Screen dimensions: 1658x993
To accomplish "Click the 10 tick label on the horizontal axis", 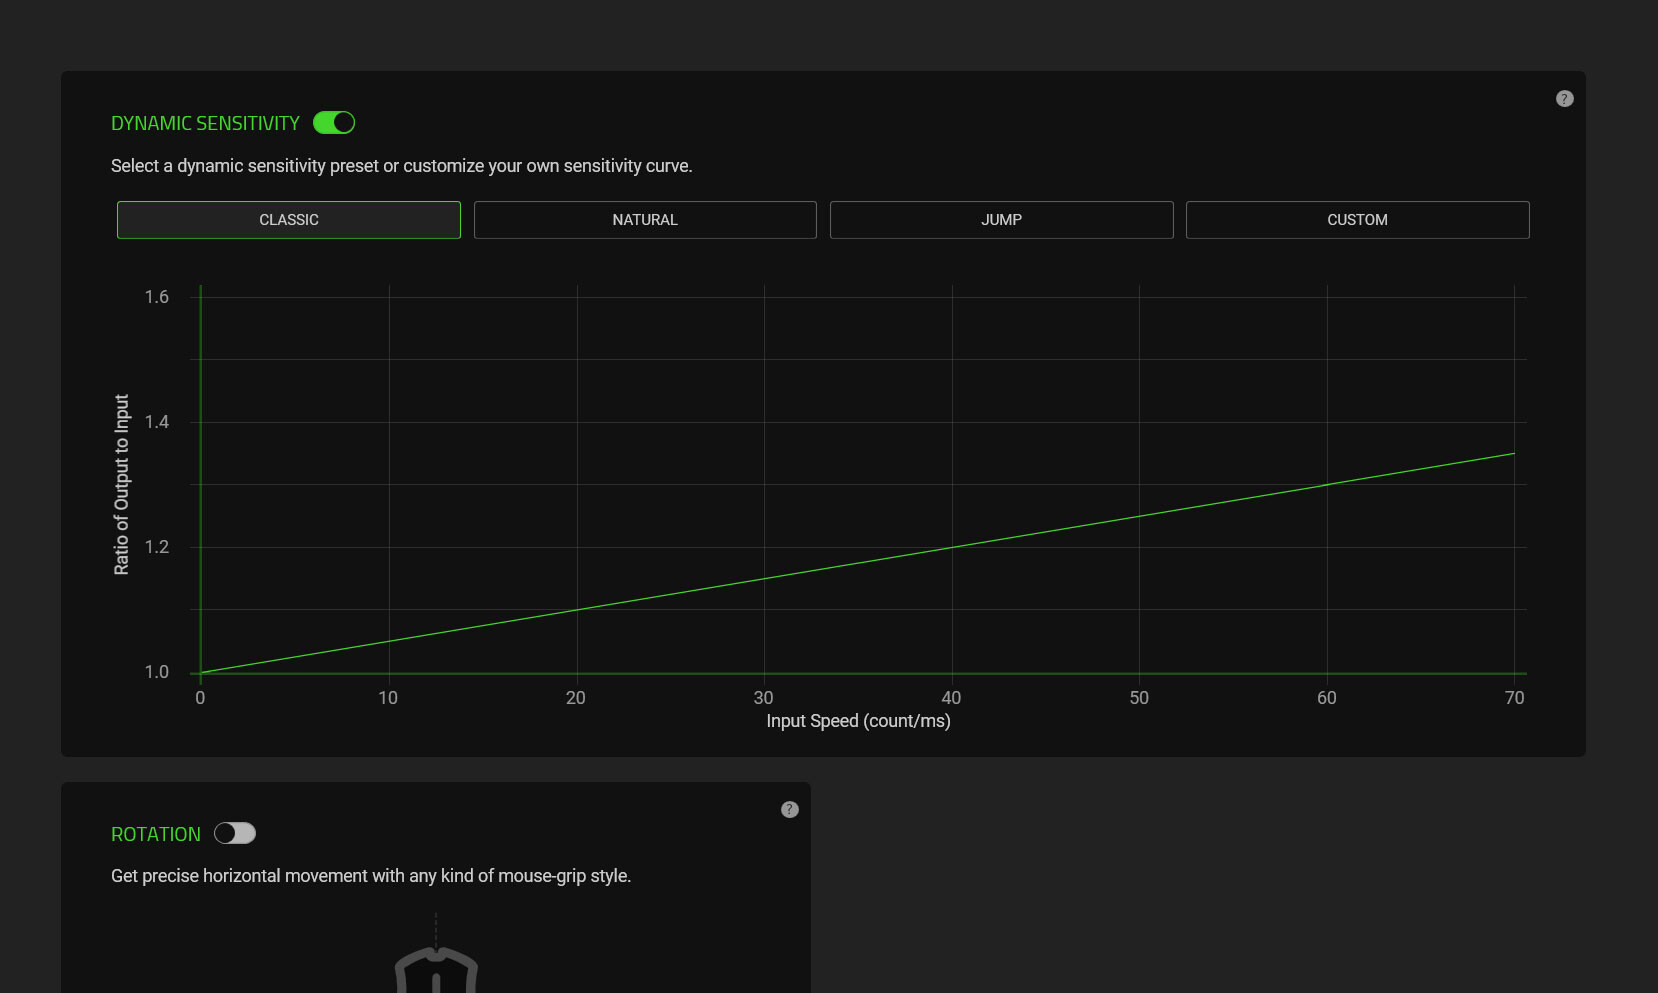I will pyautogui.click(x=388, y=698).
